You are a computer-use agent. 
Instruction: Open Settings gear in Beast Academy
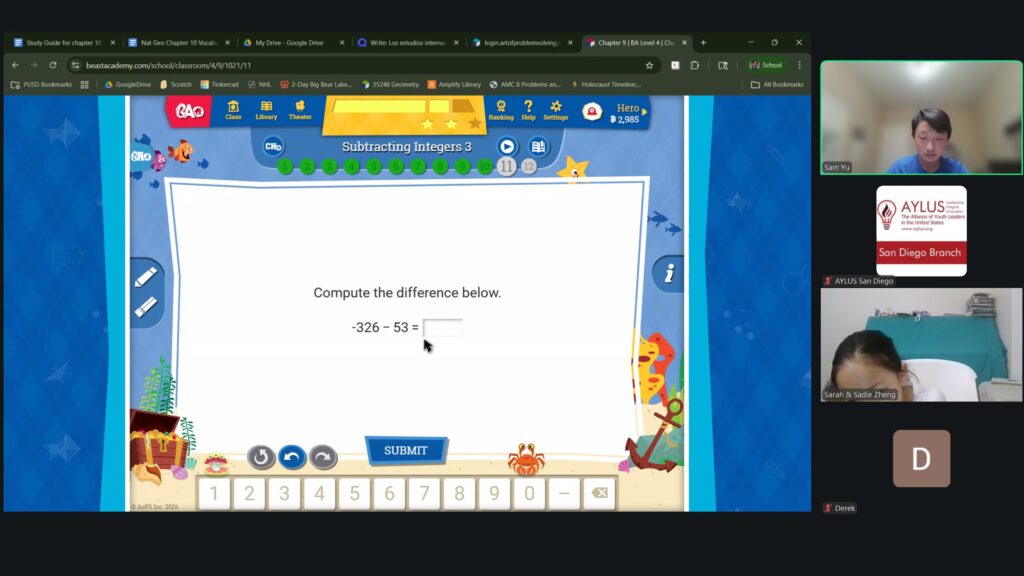click(556, 110)
